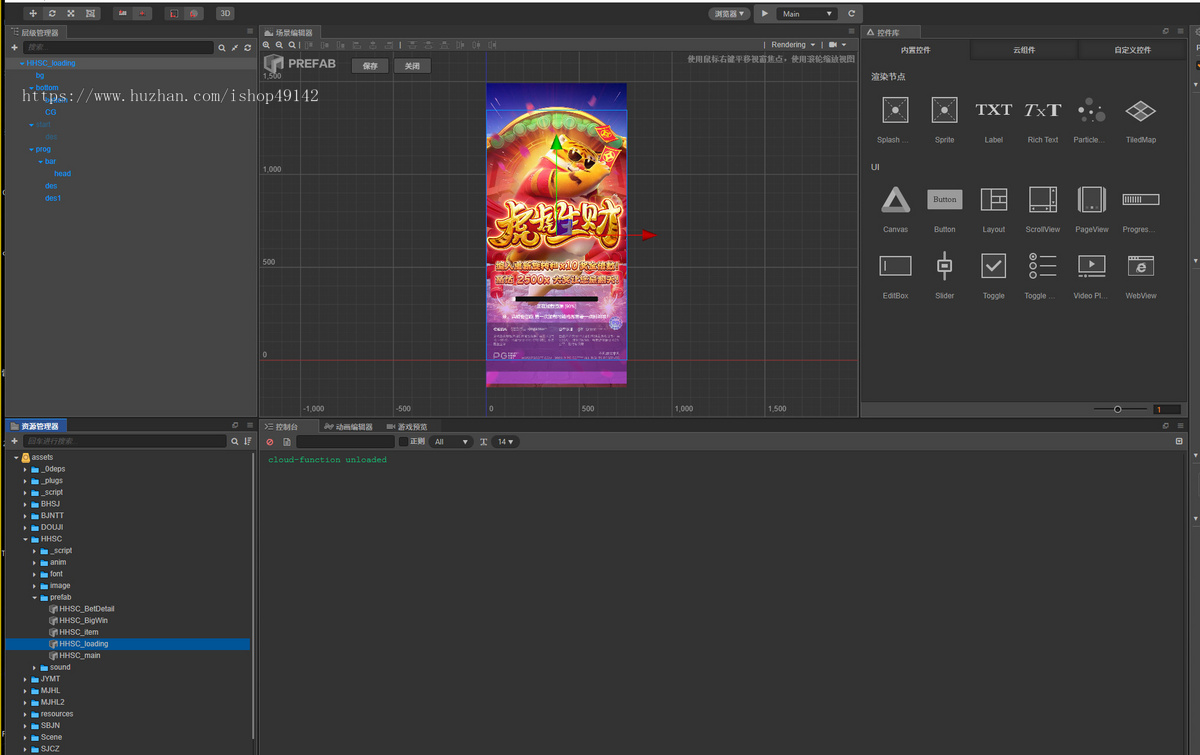Image resolution: width=1200 pixels, height=755 pixels.
Task: Click the assets sort order icon
Action: tap(248, 441)
